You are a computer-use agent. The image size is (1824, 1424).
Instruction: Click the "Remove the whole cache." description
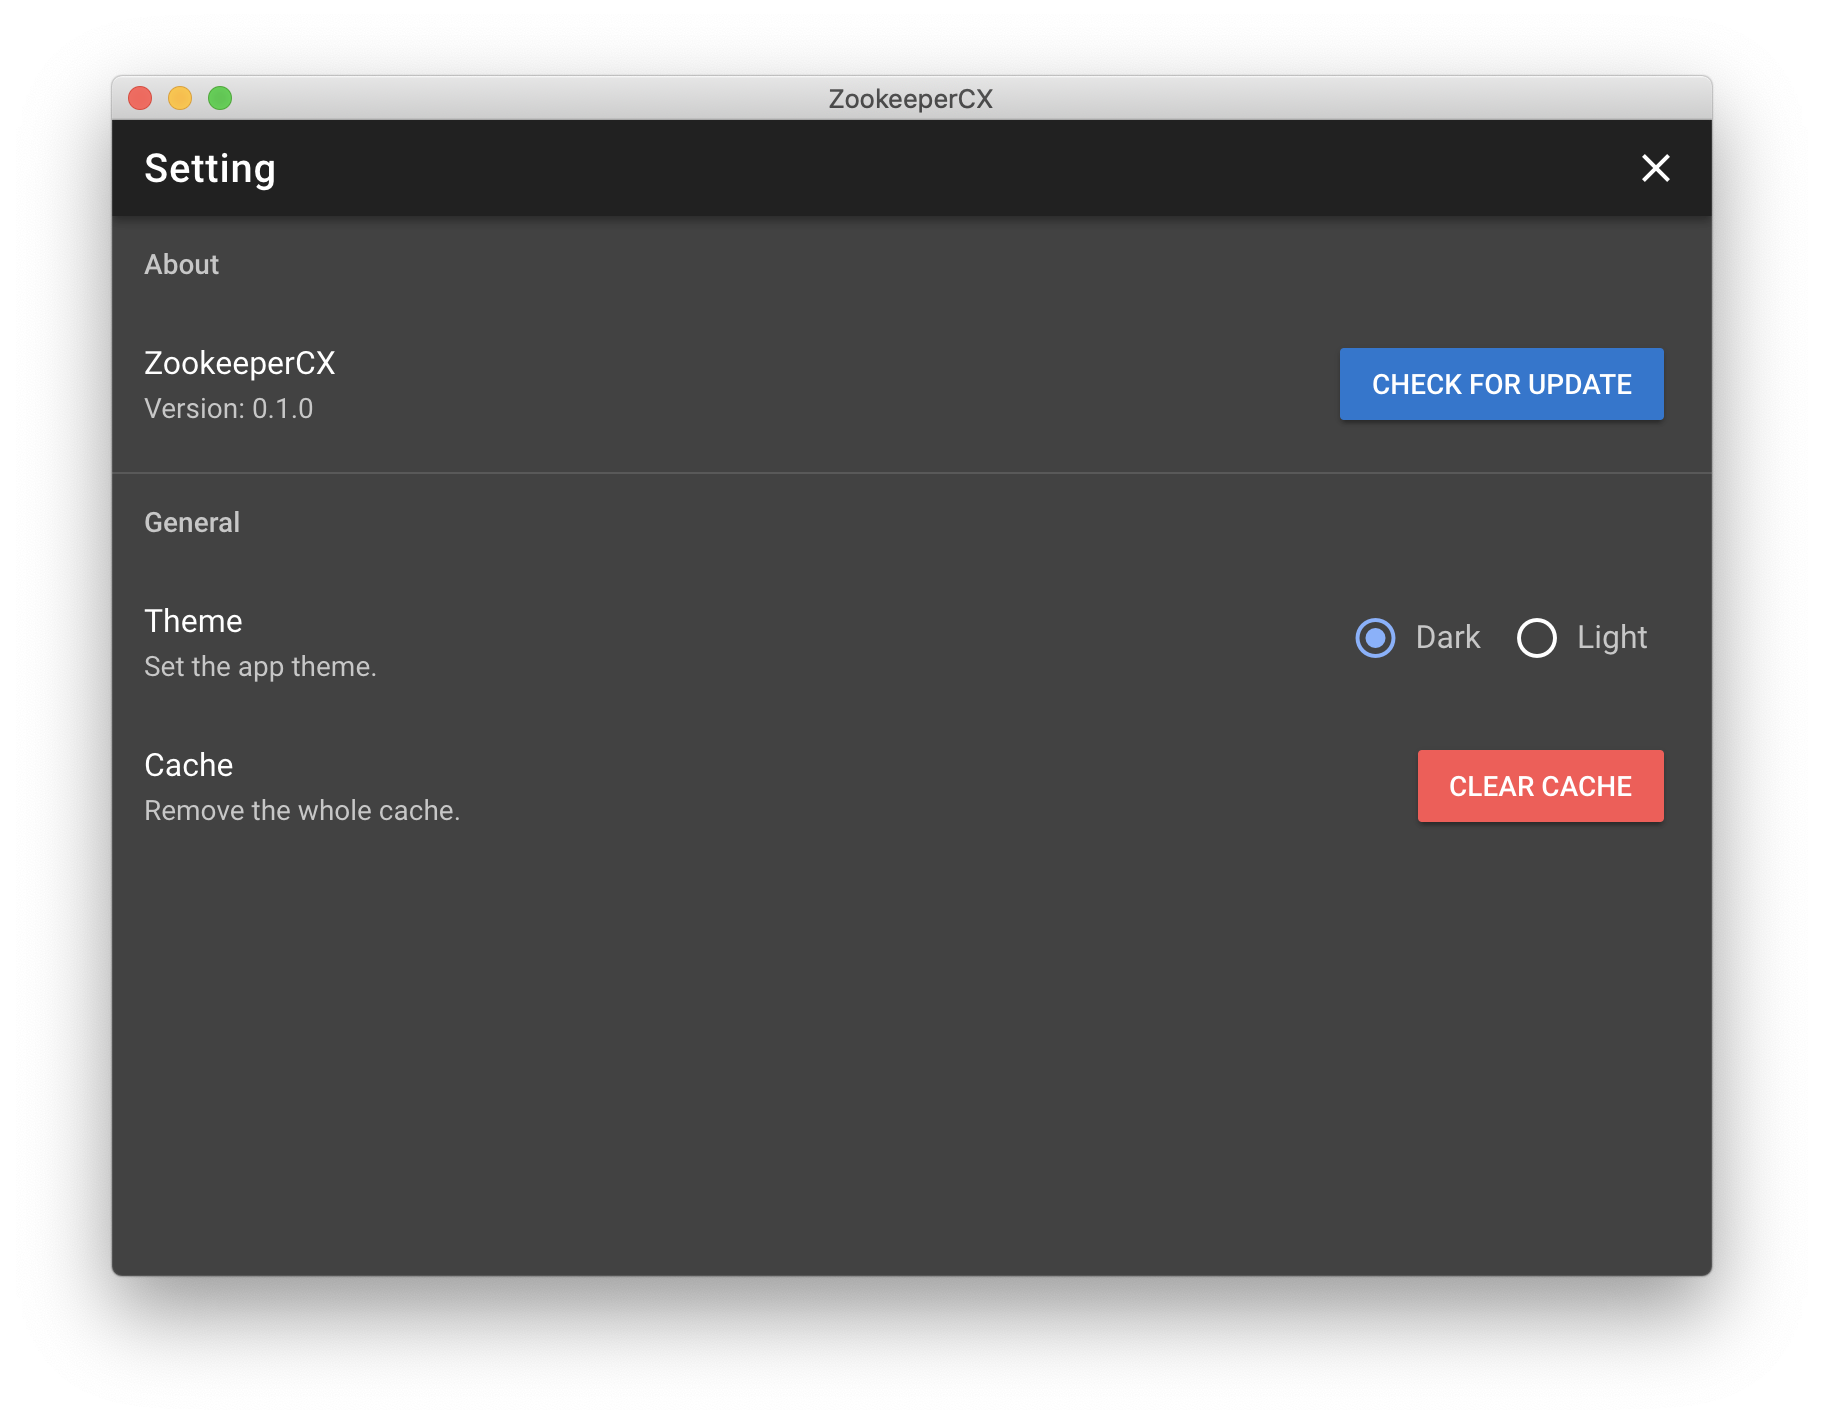pyautogui.click(x=302, y=811)
